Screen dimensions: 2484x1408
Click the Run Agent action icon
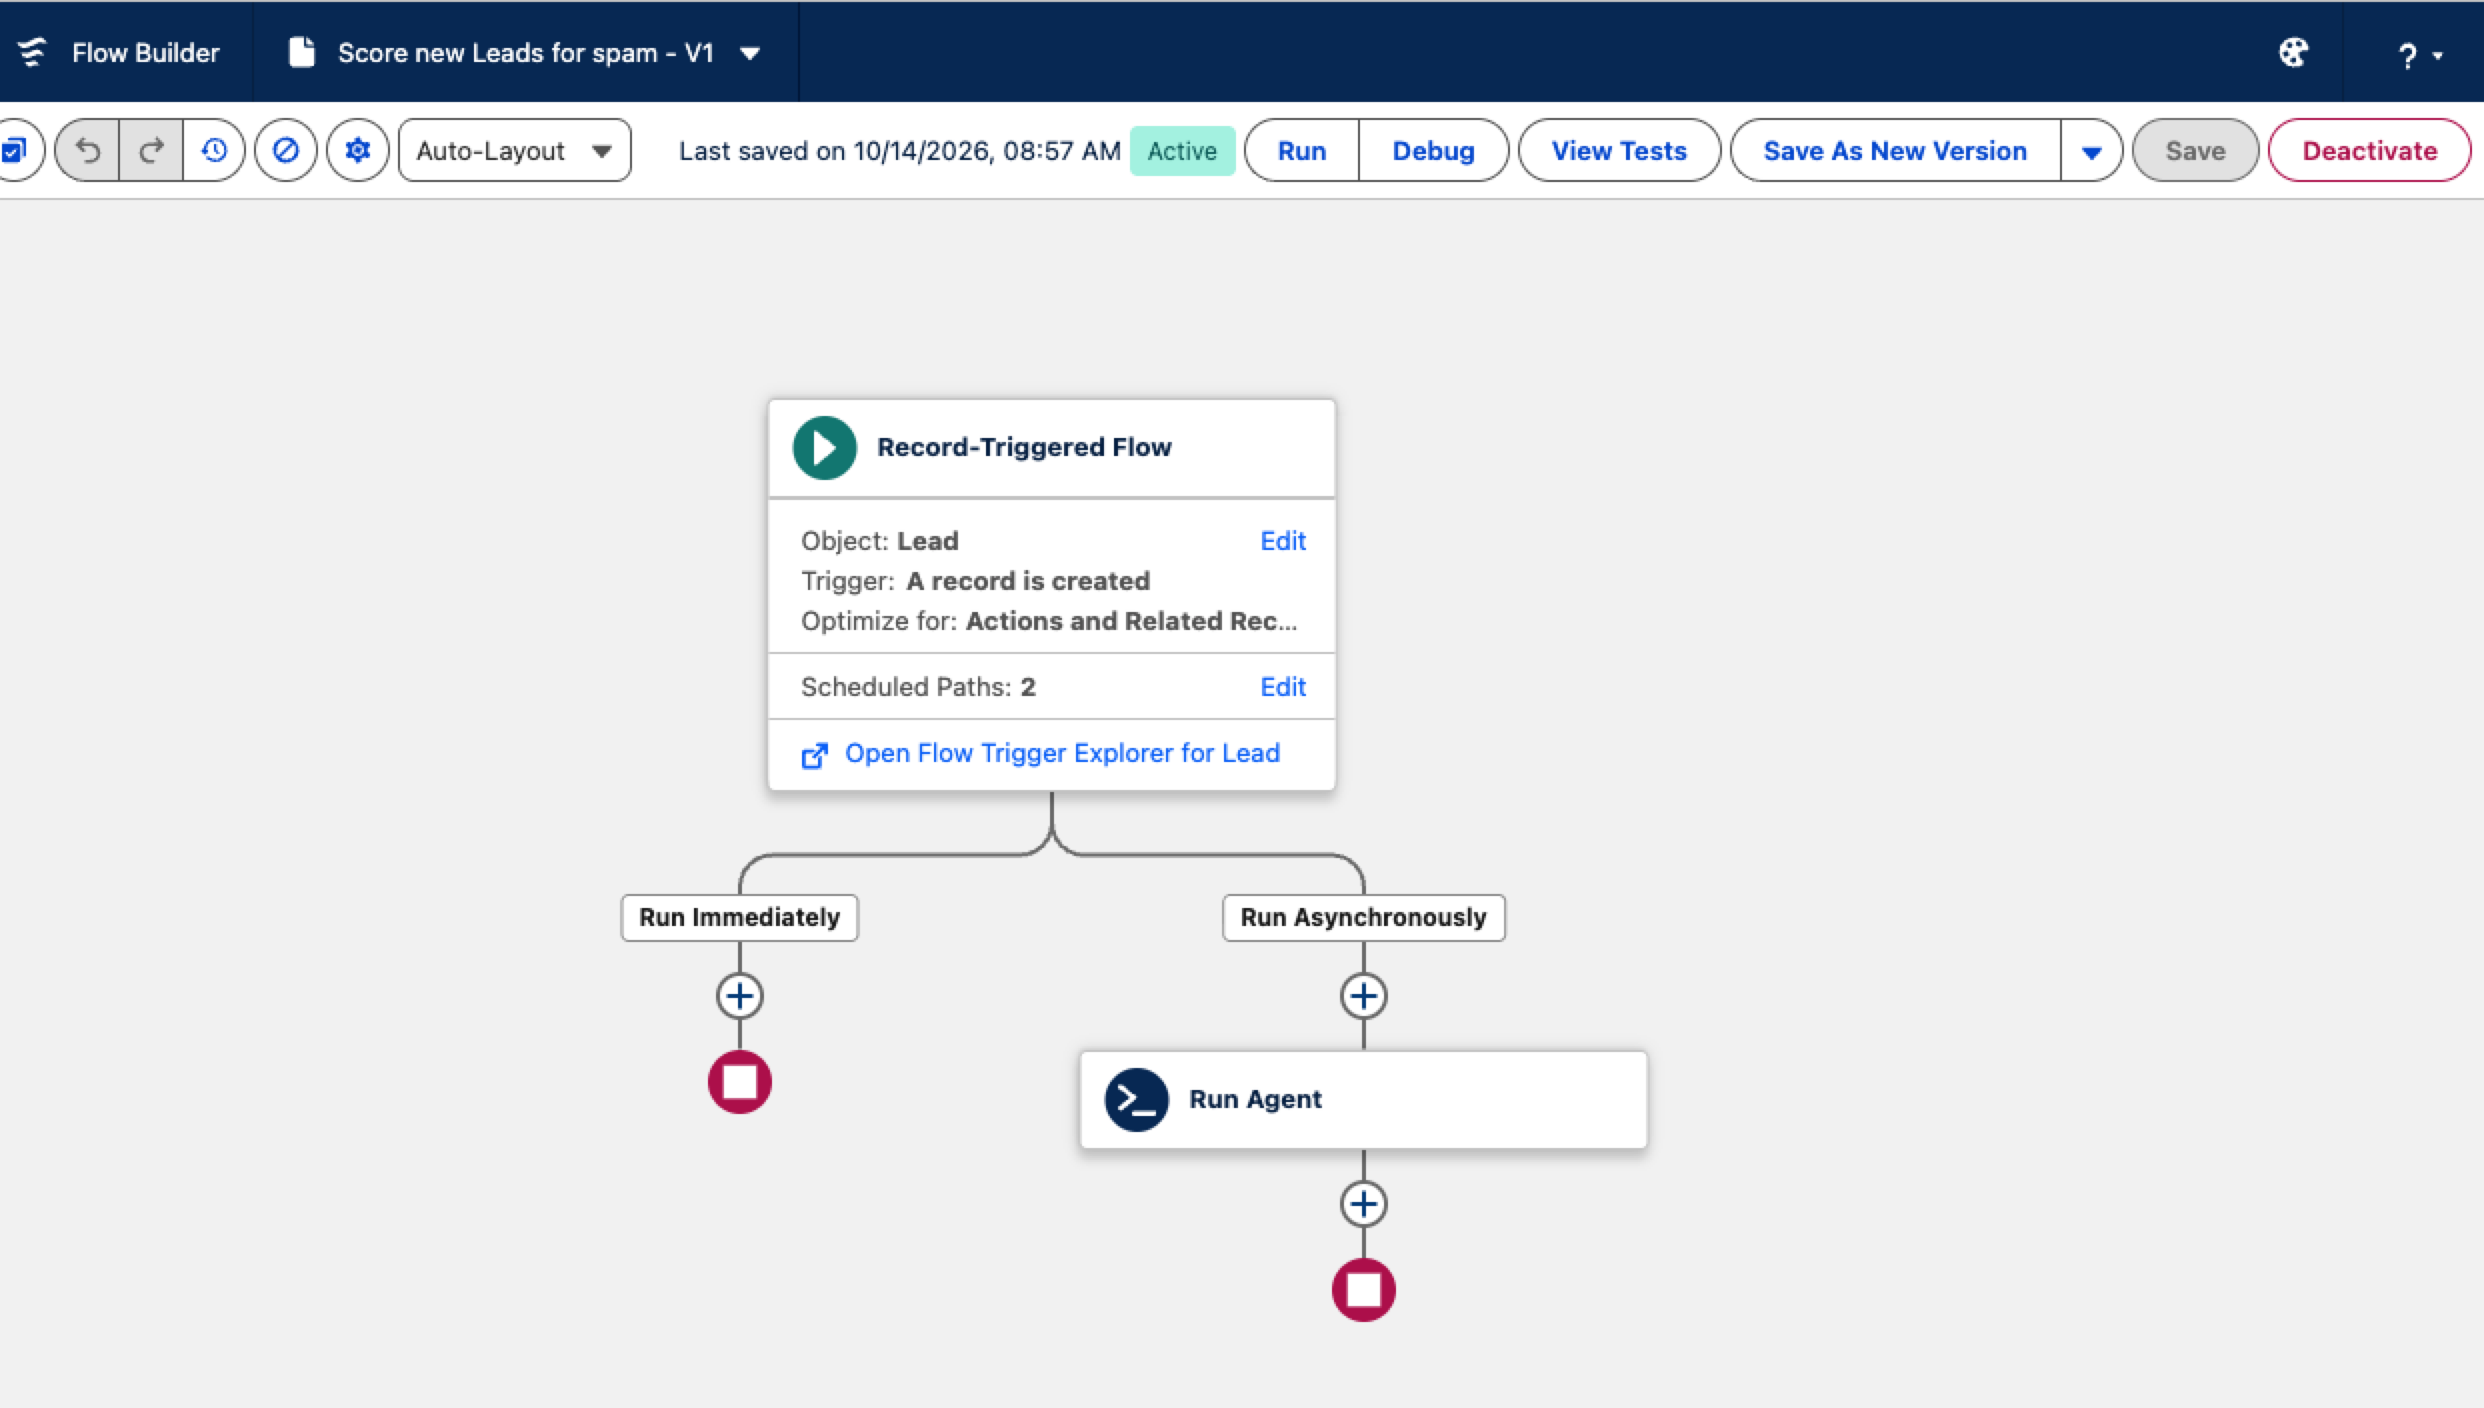pyautogui.click(x=1136, y=1100)
